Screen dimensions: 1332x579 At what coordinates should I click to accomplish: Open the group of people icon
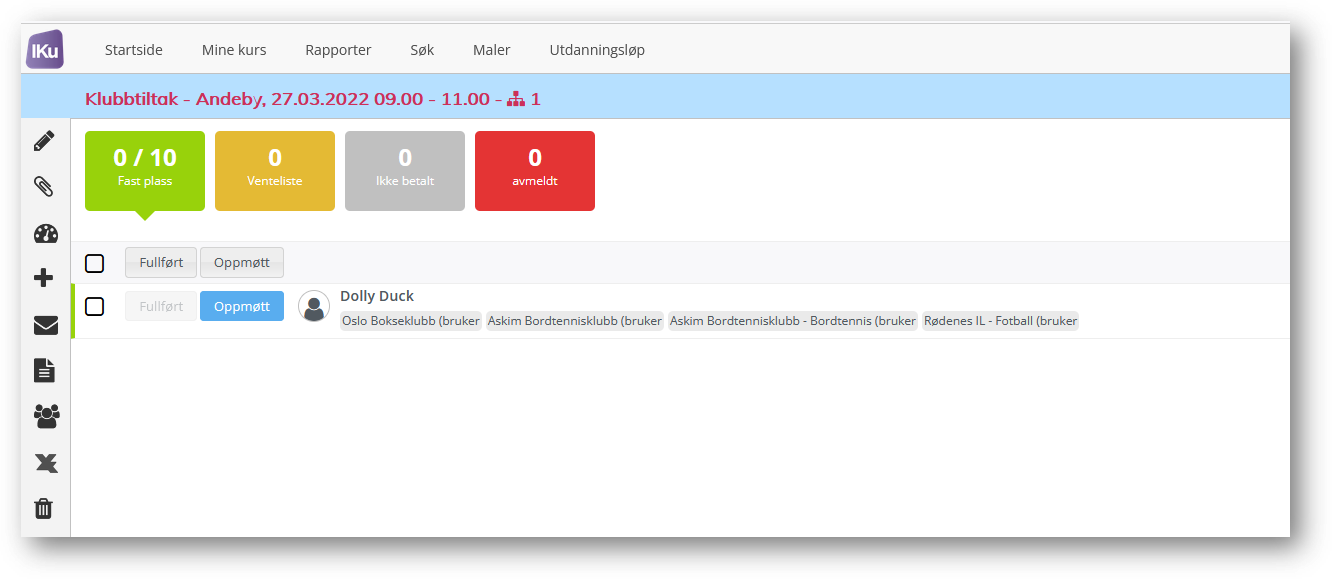coord(46,416)
